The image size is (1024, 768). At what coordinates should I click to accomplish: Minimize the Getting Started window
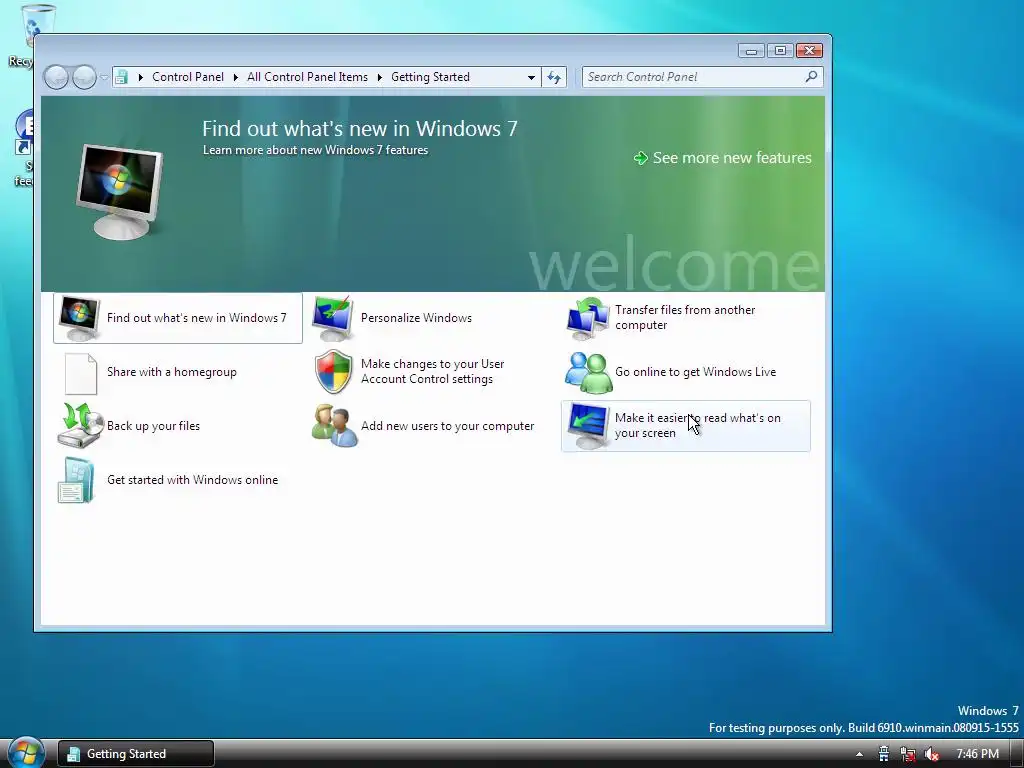752,51
